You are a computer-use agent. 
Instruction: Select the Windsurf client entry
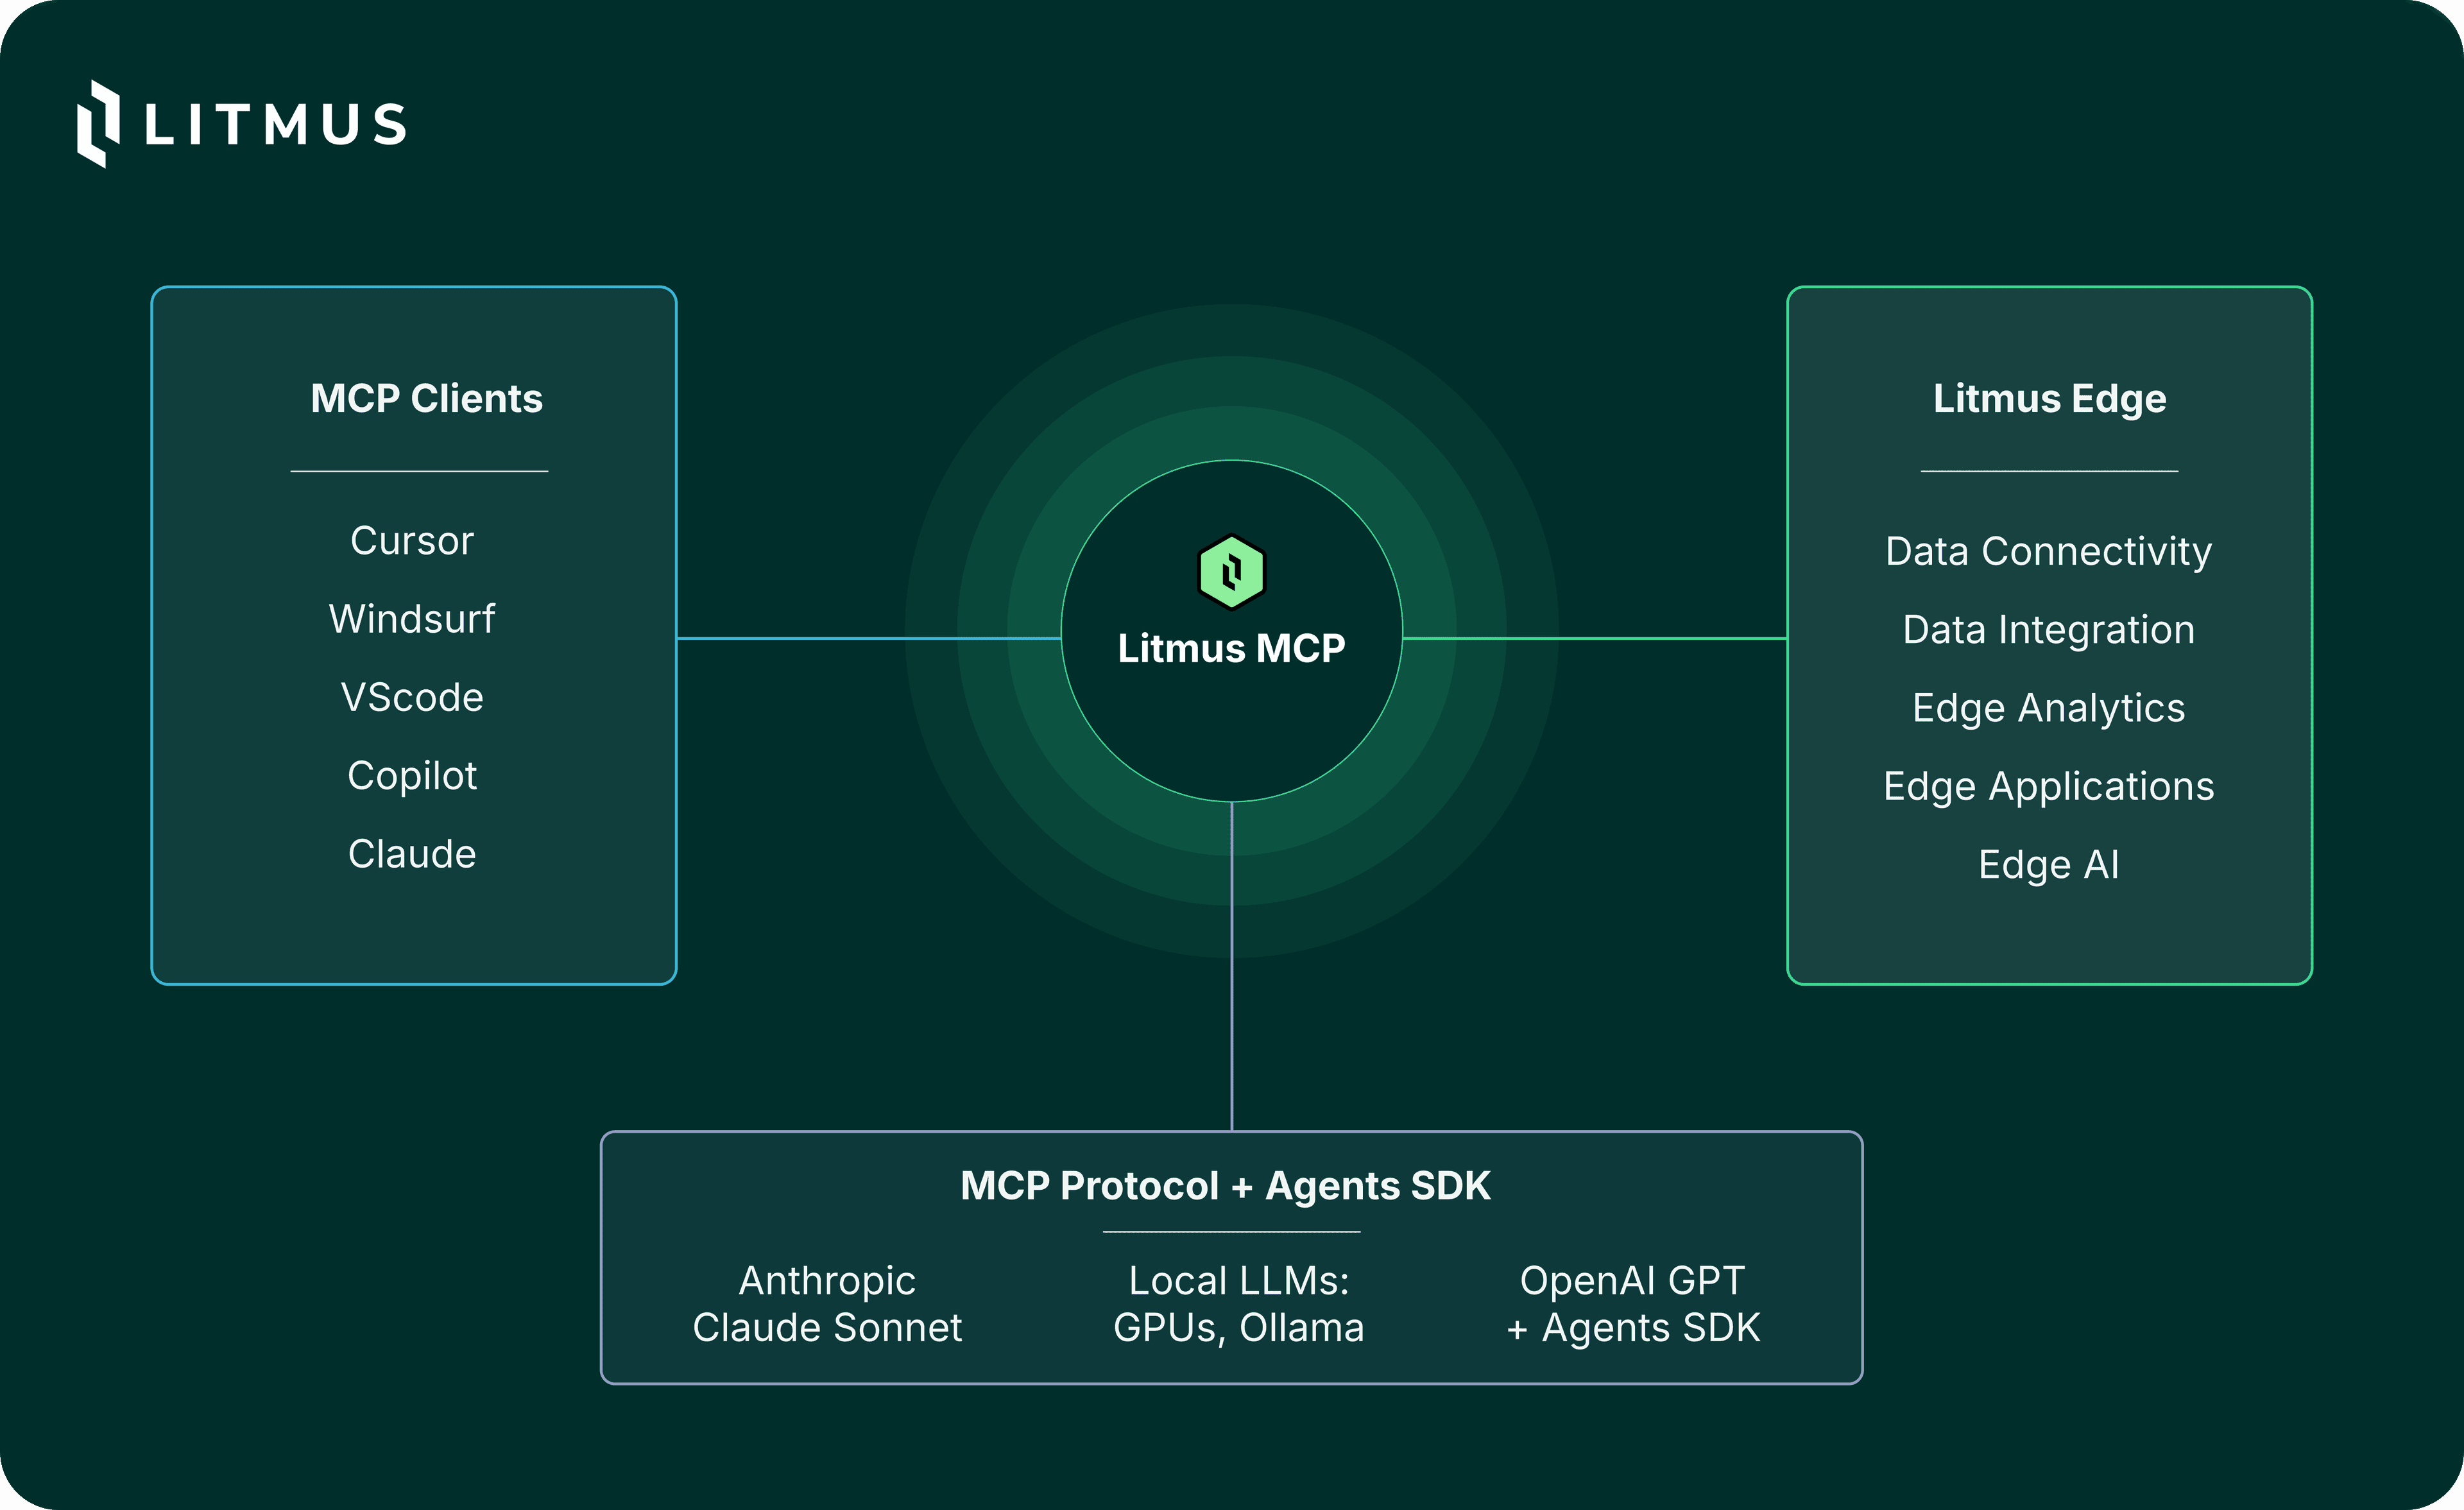click(412, 618)
